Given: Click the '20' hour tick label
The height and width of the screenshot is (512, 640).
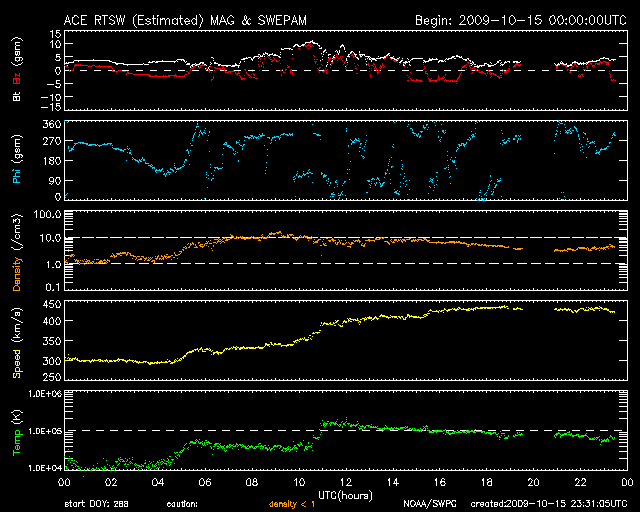Looking at the screenshot, I should click(533, 482).
